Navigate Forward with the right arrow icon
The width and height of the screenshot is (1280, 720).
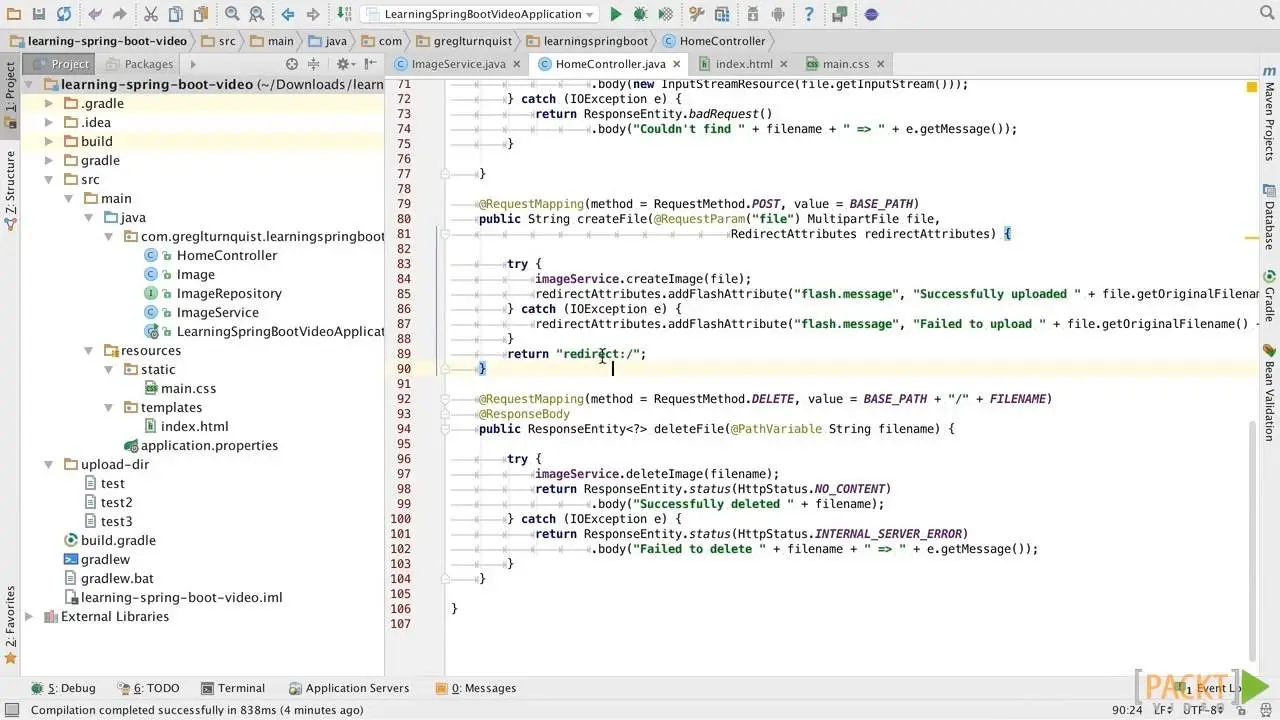click(313, 14)
